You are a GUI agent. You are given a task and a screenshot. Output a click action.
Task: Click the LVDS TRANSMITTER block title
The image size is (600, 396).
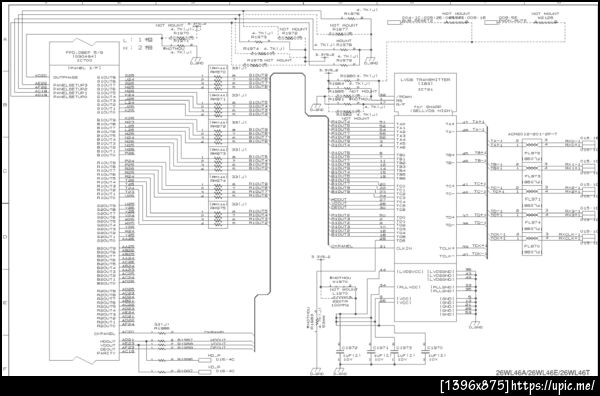pos(425,80)
